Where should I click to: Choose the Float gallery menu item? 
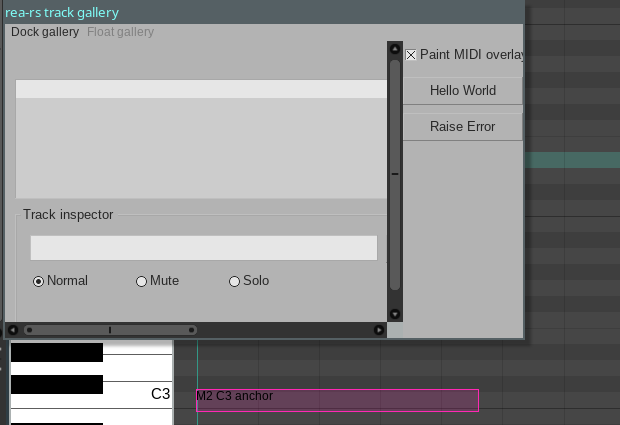click(x=120, y=32)
